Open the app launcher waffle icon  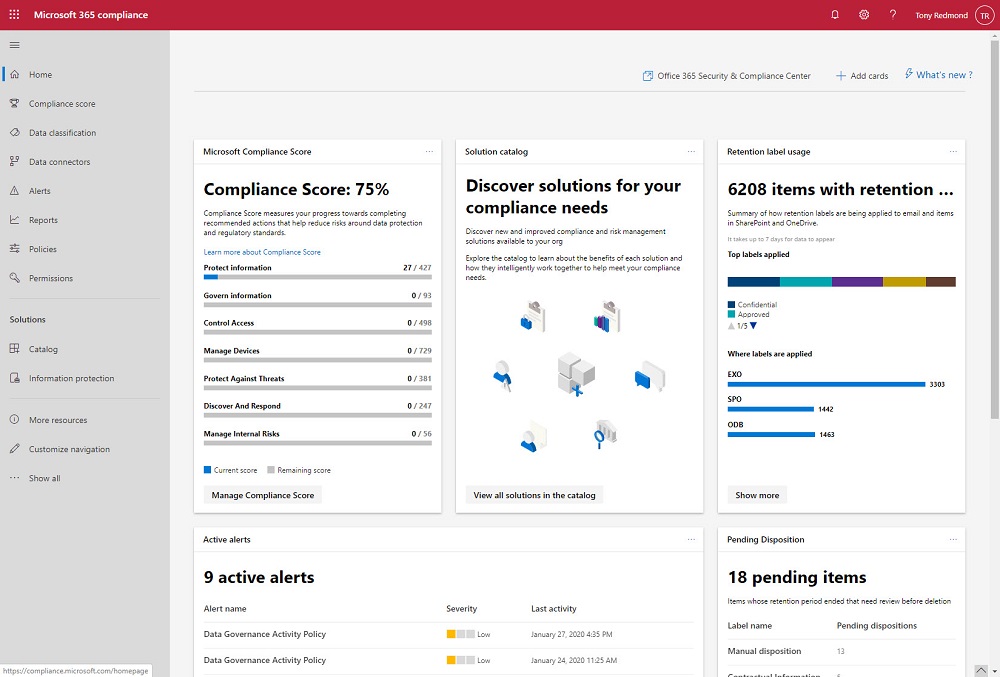pos(14,15)
